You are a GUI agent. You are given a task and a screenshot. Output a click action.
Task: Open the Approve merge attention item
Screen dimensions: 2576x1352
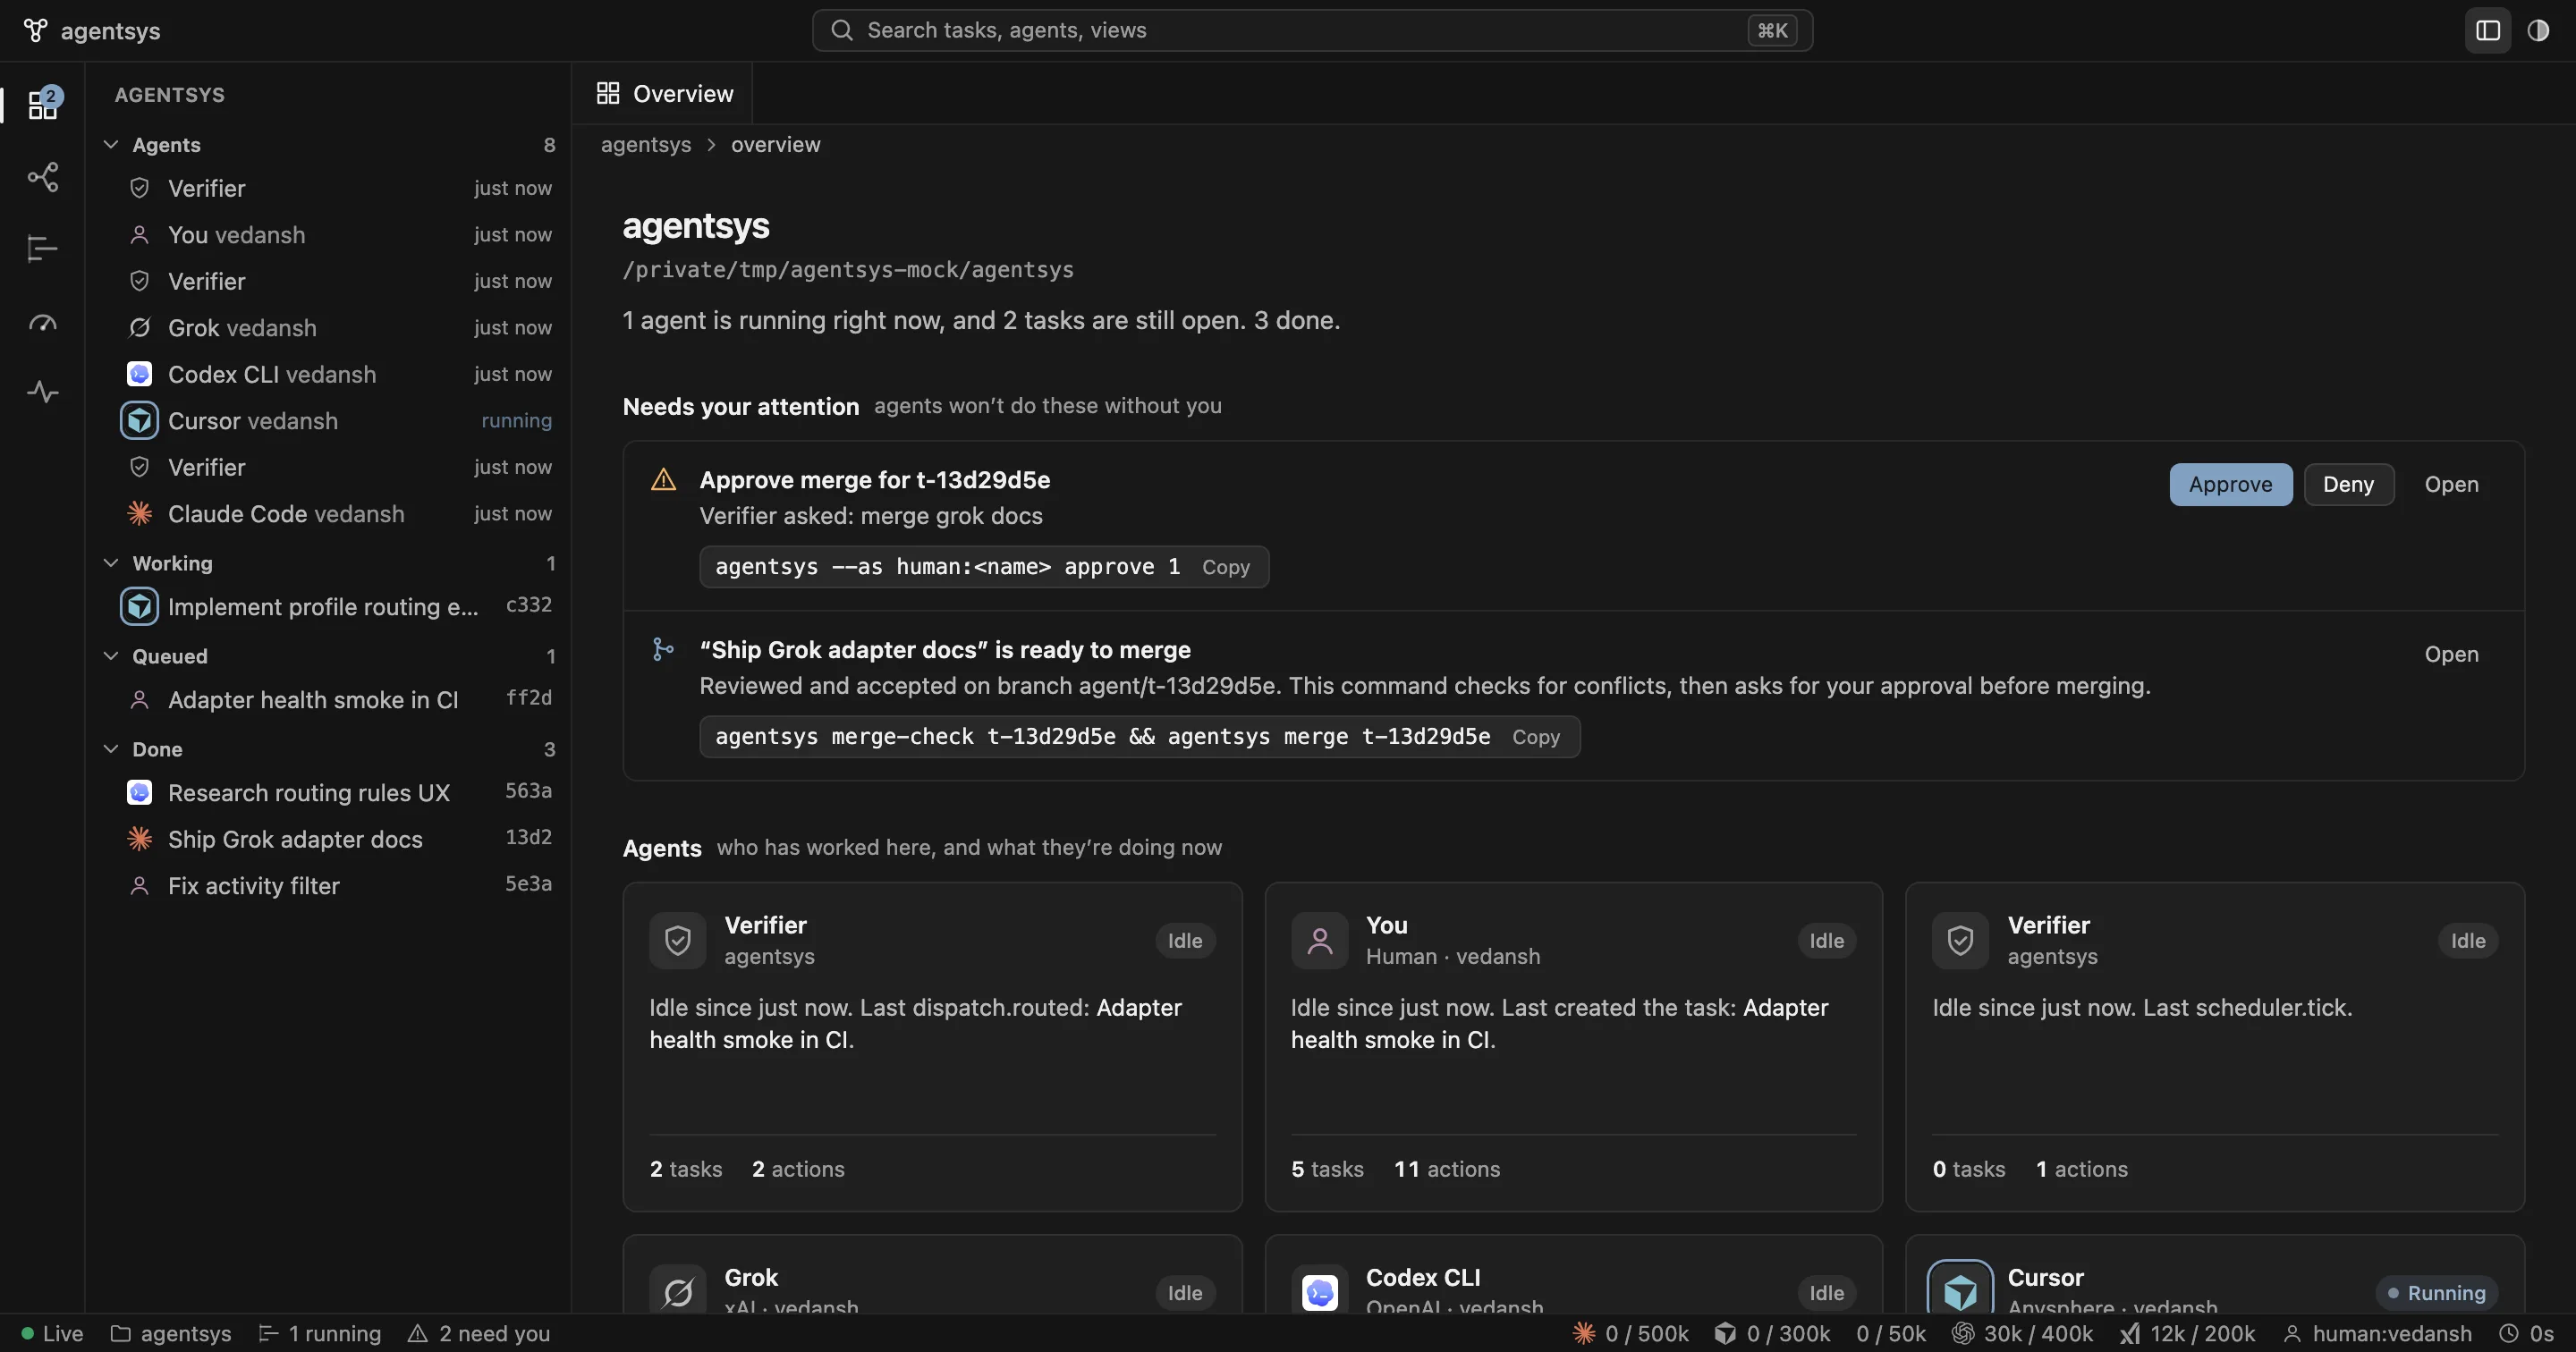coord(2451,484)
